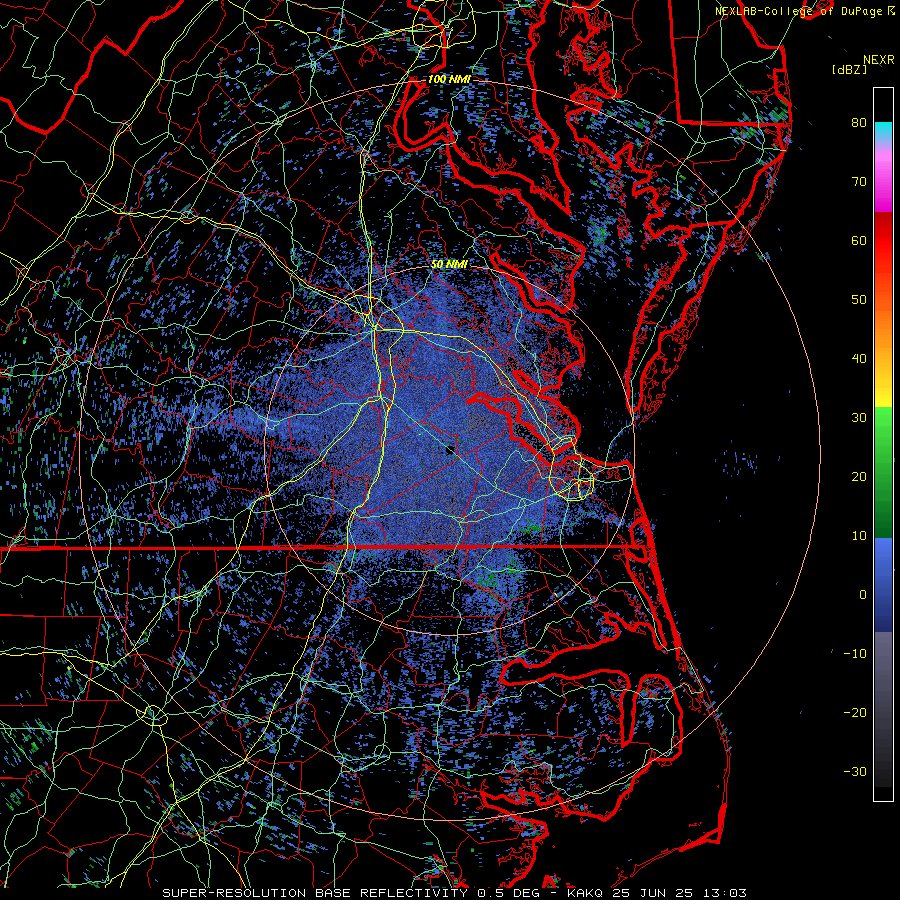Image resolution: width=900 pixels, height=900 pixels.
Task: Click the 100 NMI range ring label
Action: (x=449, y=79)
